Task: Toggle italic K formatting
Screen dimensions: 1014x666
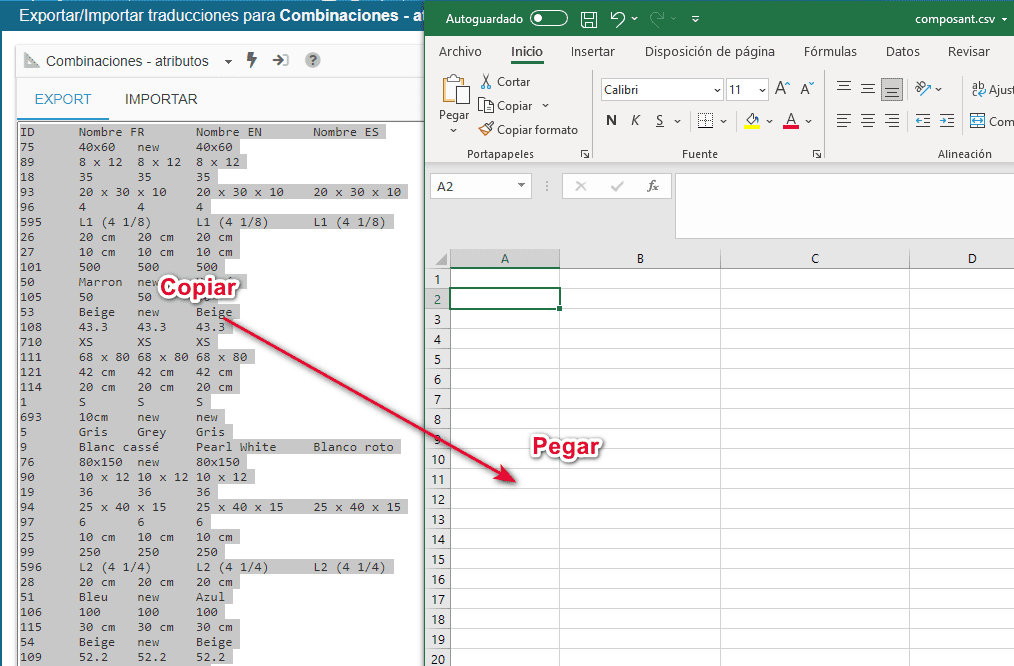Action: (x=636, y=121)
